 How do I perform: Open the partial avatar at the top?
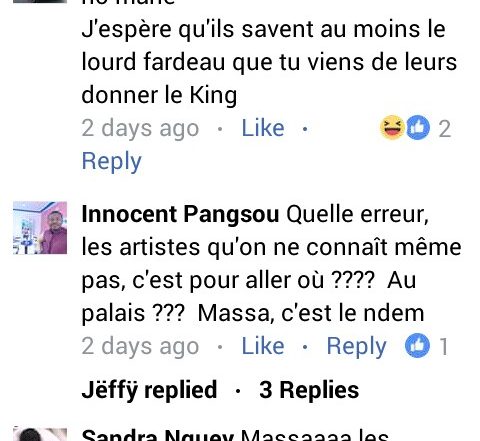point(40,1)
